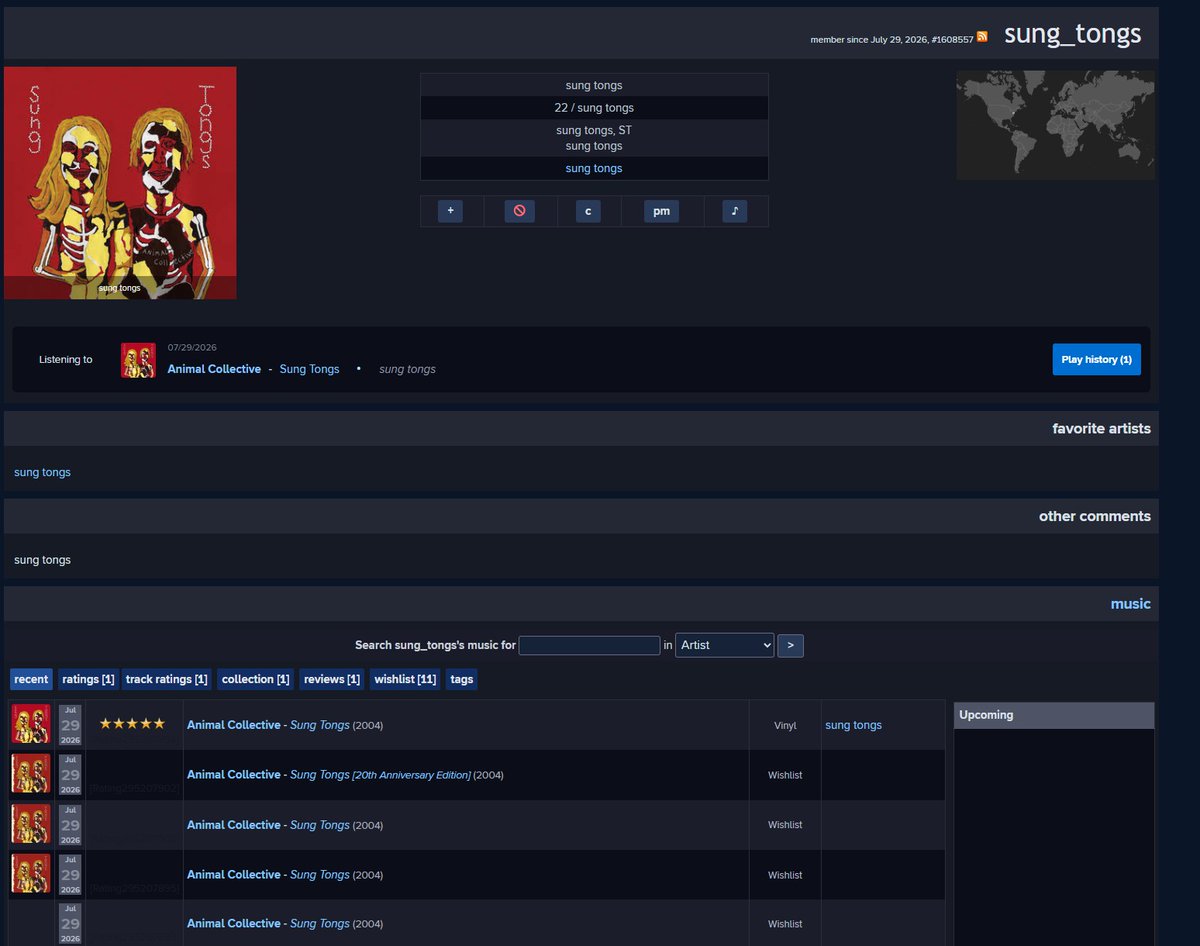
Task: Open the Artist search-type dropdown
Action: pyautogui.click(x=725, y=645)
